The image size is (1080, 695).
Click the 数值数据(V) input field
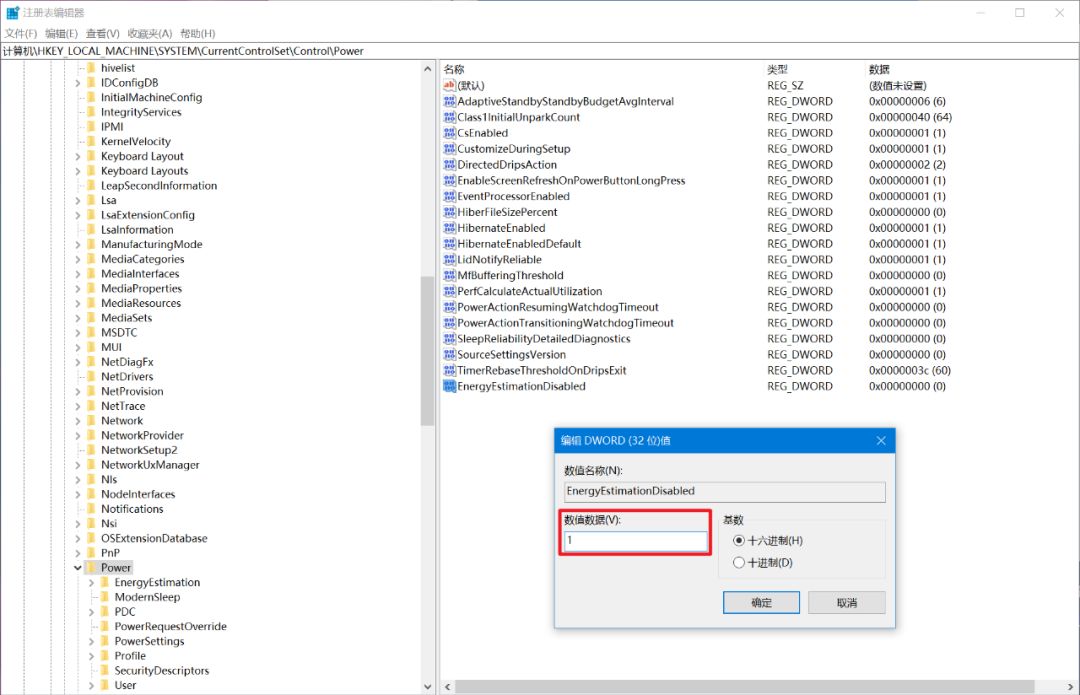point(636,540)
